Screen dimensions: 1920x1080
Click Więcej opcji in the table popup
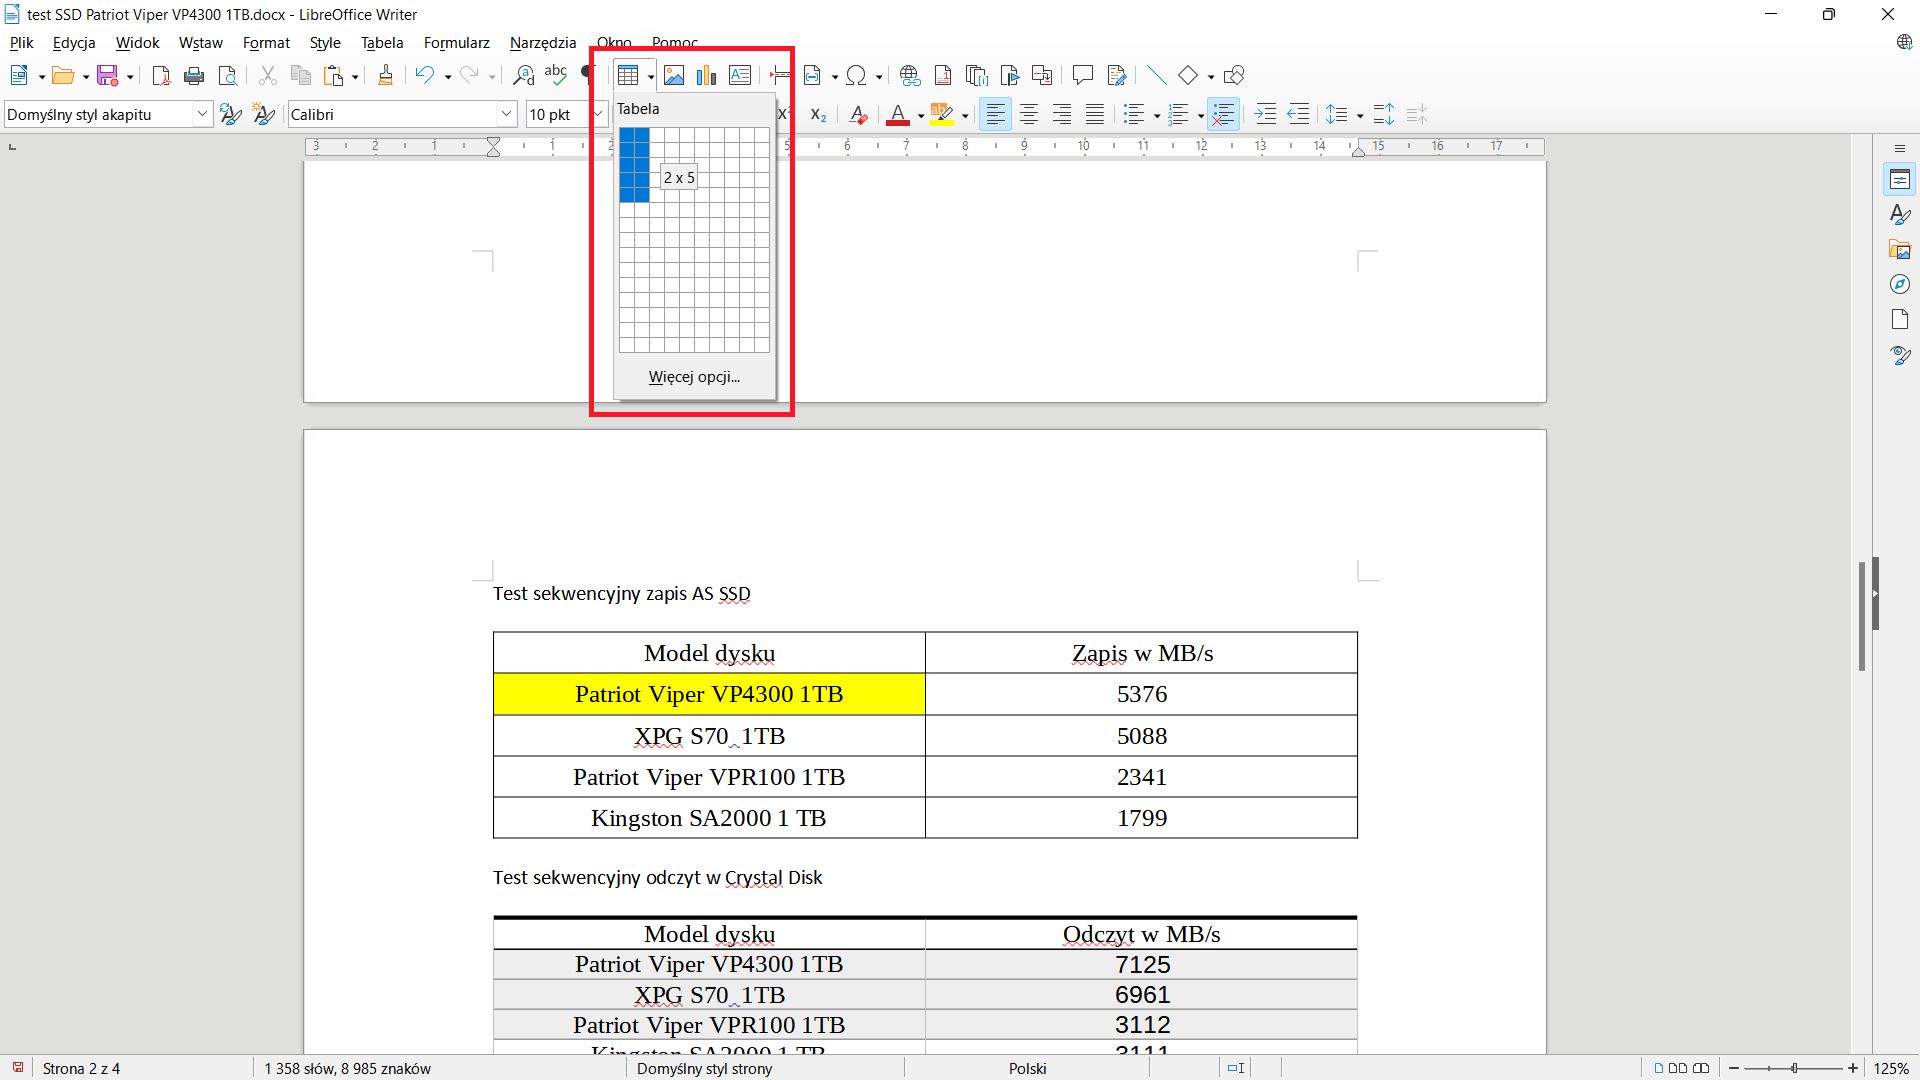(694, 377)
